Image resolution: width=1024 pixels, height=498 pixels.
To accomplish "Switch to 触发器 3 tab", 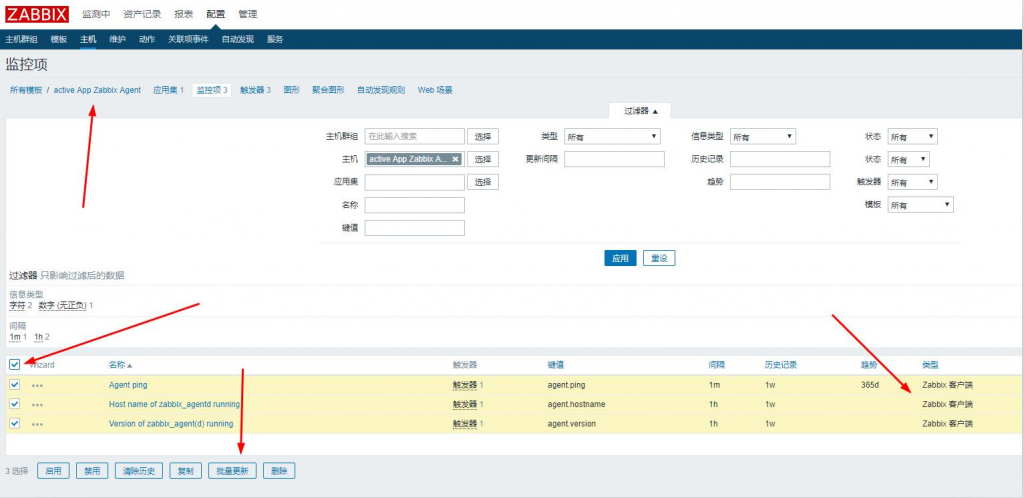I will 255,90.
